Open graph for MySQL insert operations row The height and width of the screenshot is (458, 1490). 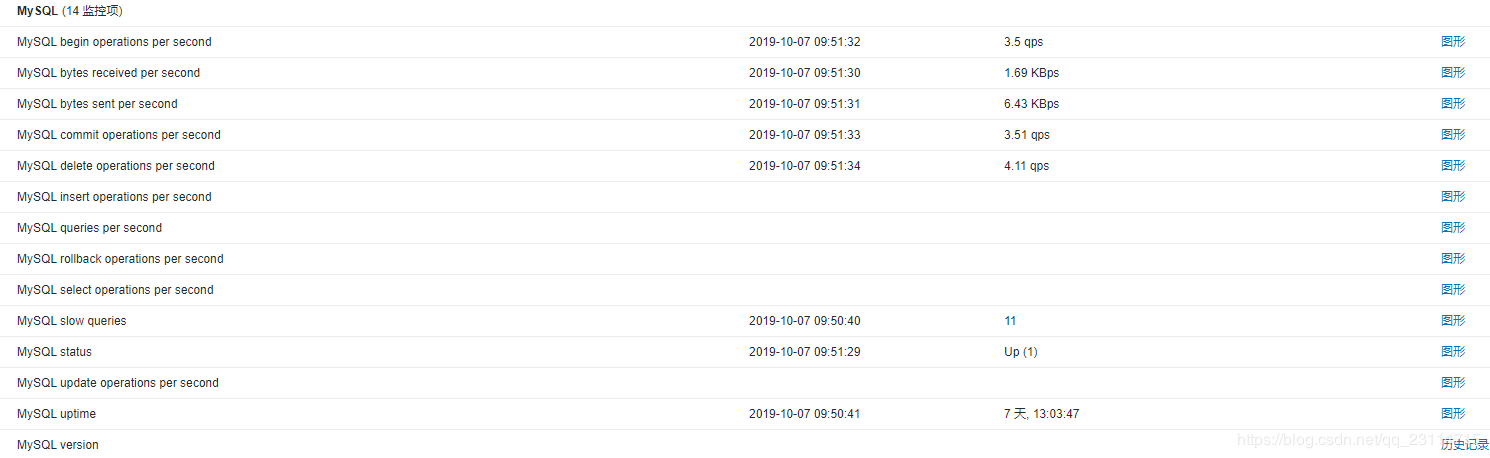pyautogui.click(x=1452, y=197)
